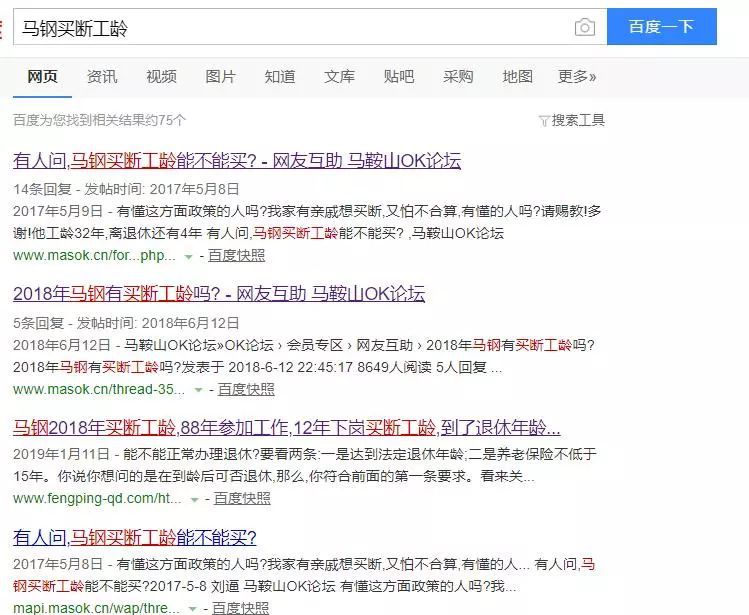Focus the search box containing 马钢买断工龄
Viewport: 749px width, 615px height.
[310, 27]
